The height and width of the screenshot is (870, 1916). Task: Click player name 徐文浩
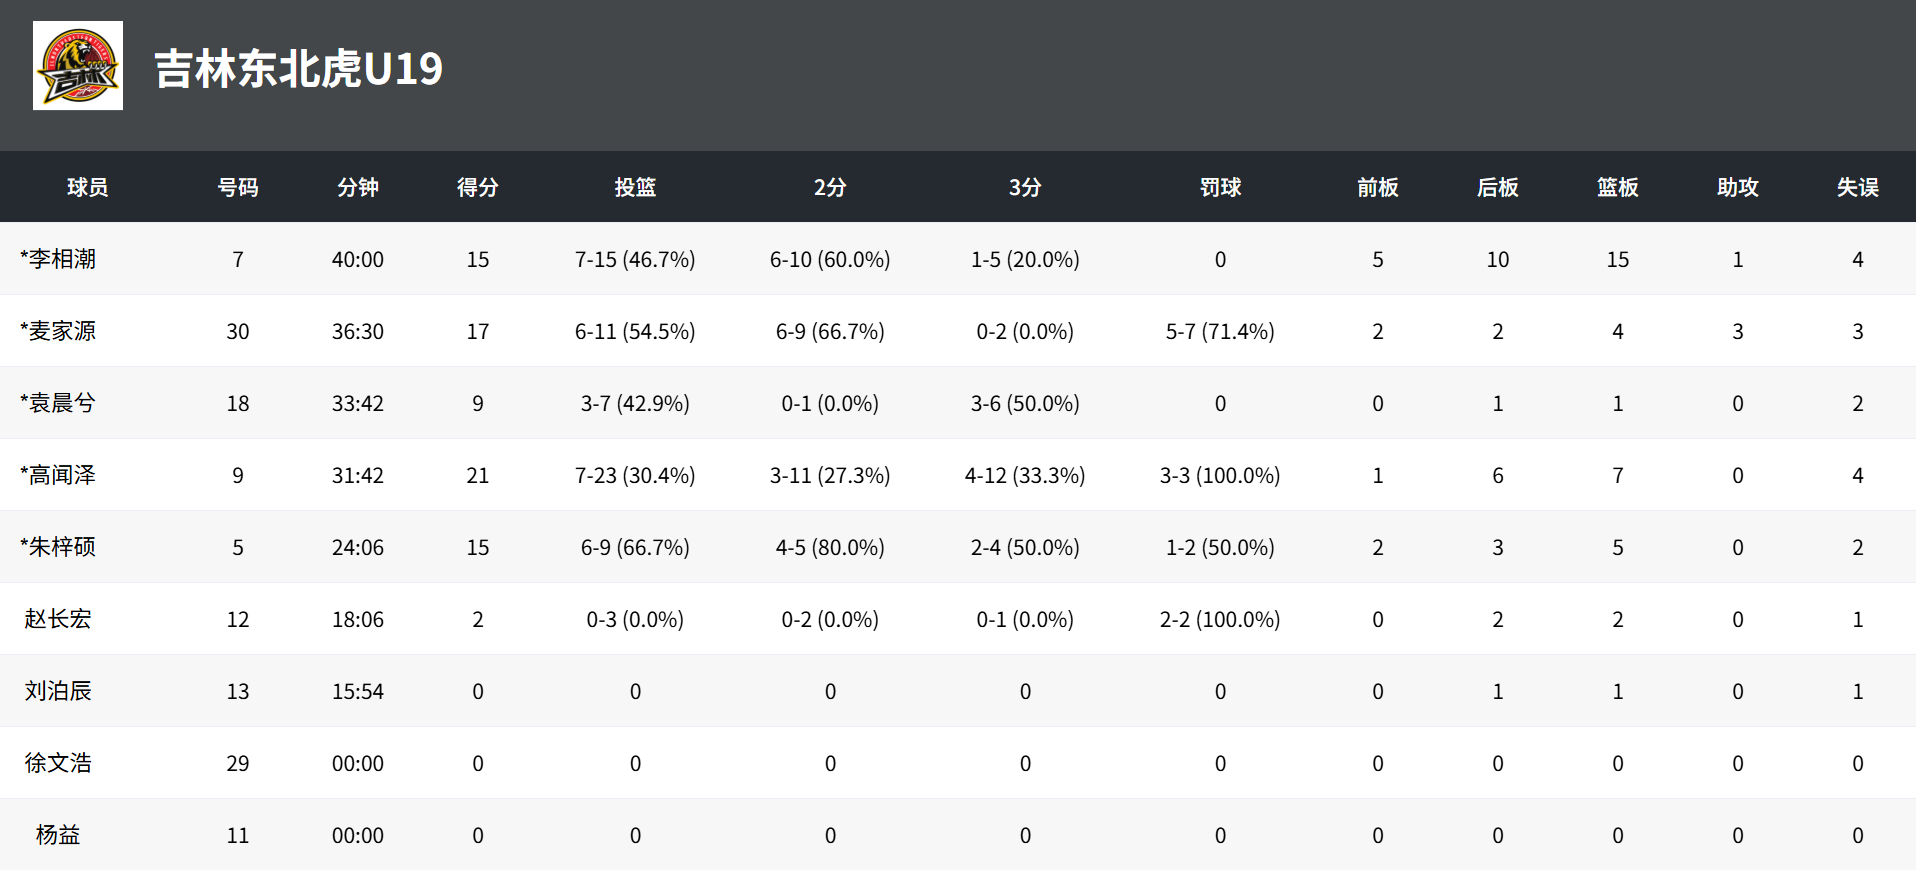[58, 763]
